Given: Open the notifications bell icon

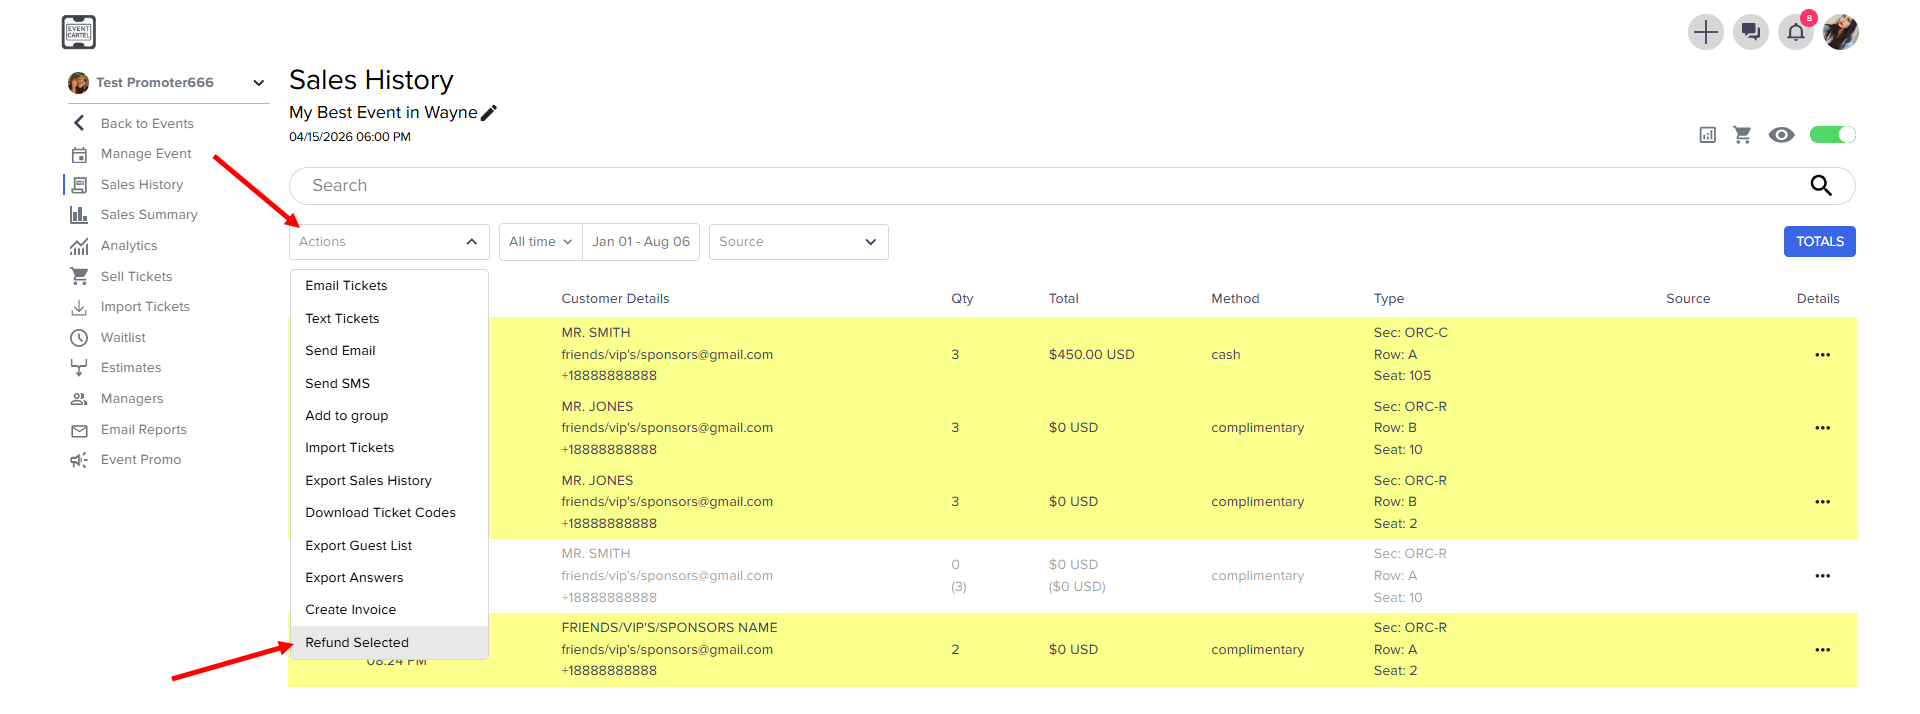Looking at the screenshot, I should pyautogui.click(x=1796, y=32).
